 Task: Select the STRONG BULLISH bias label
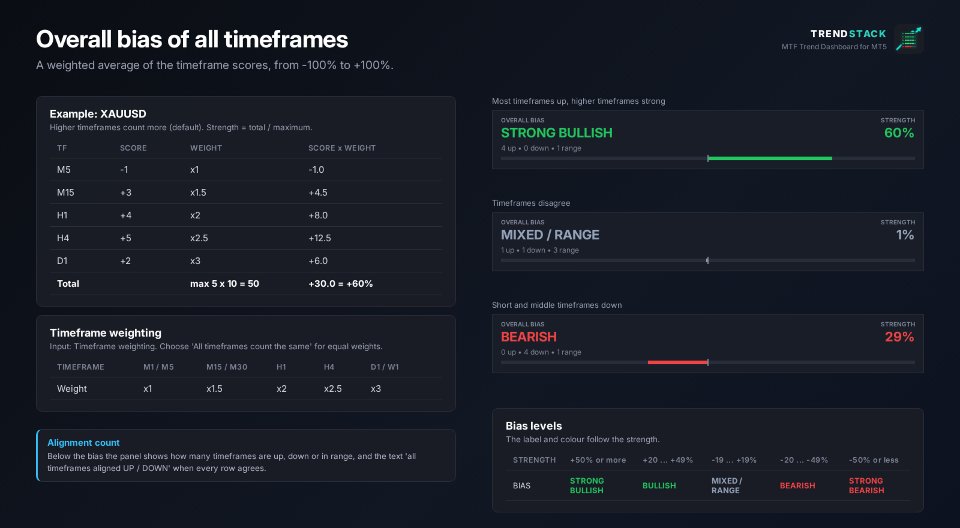pos(557,133)
